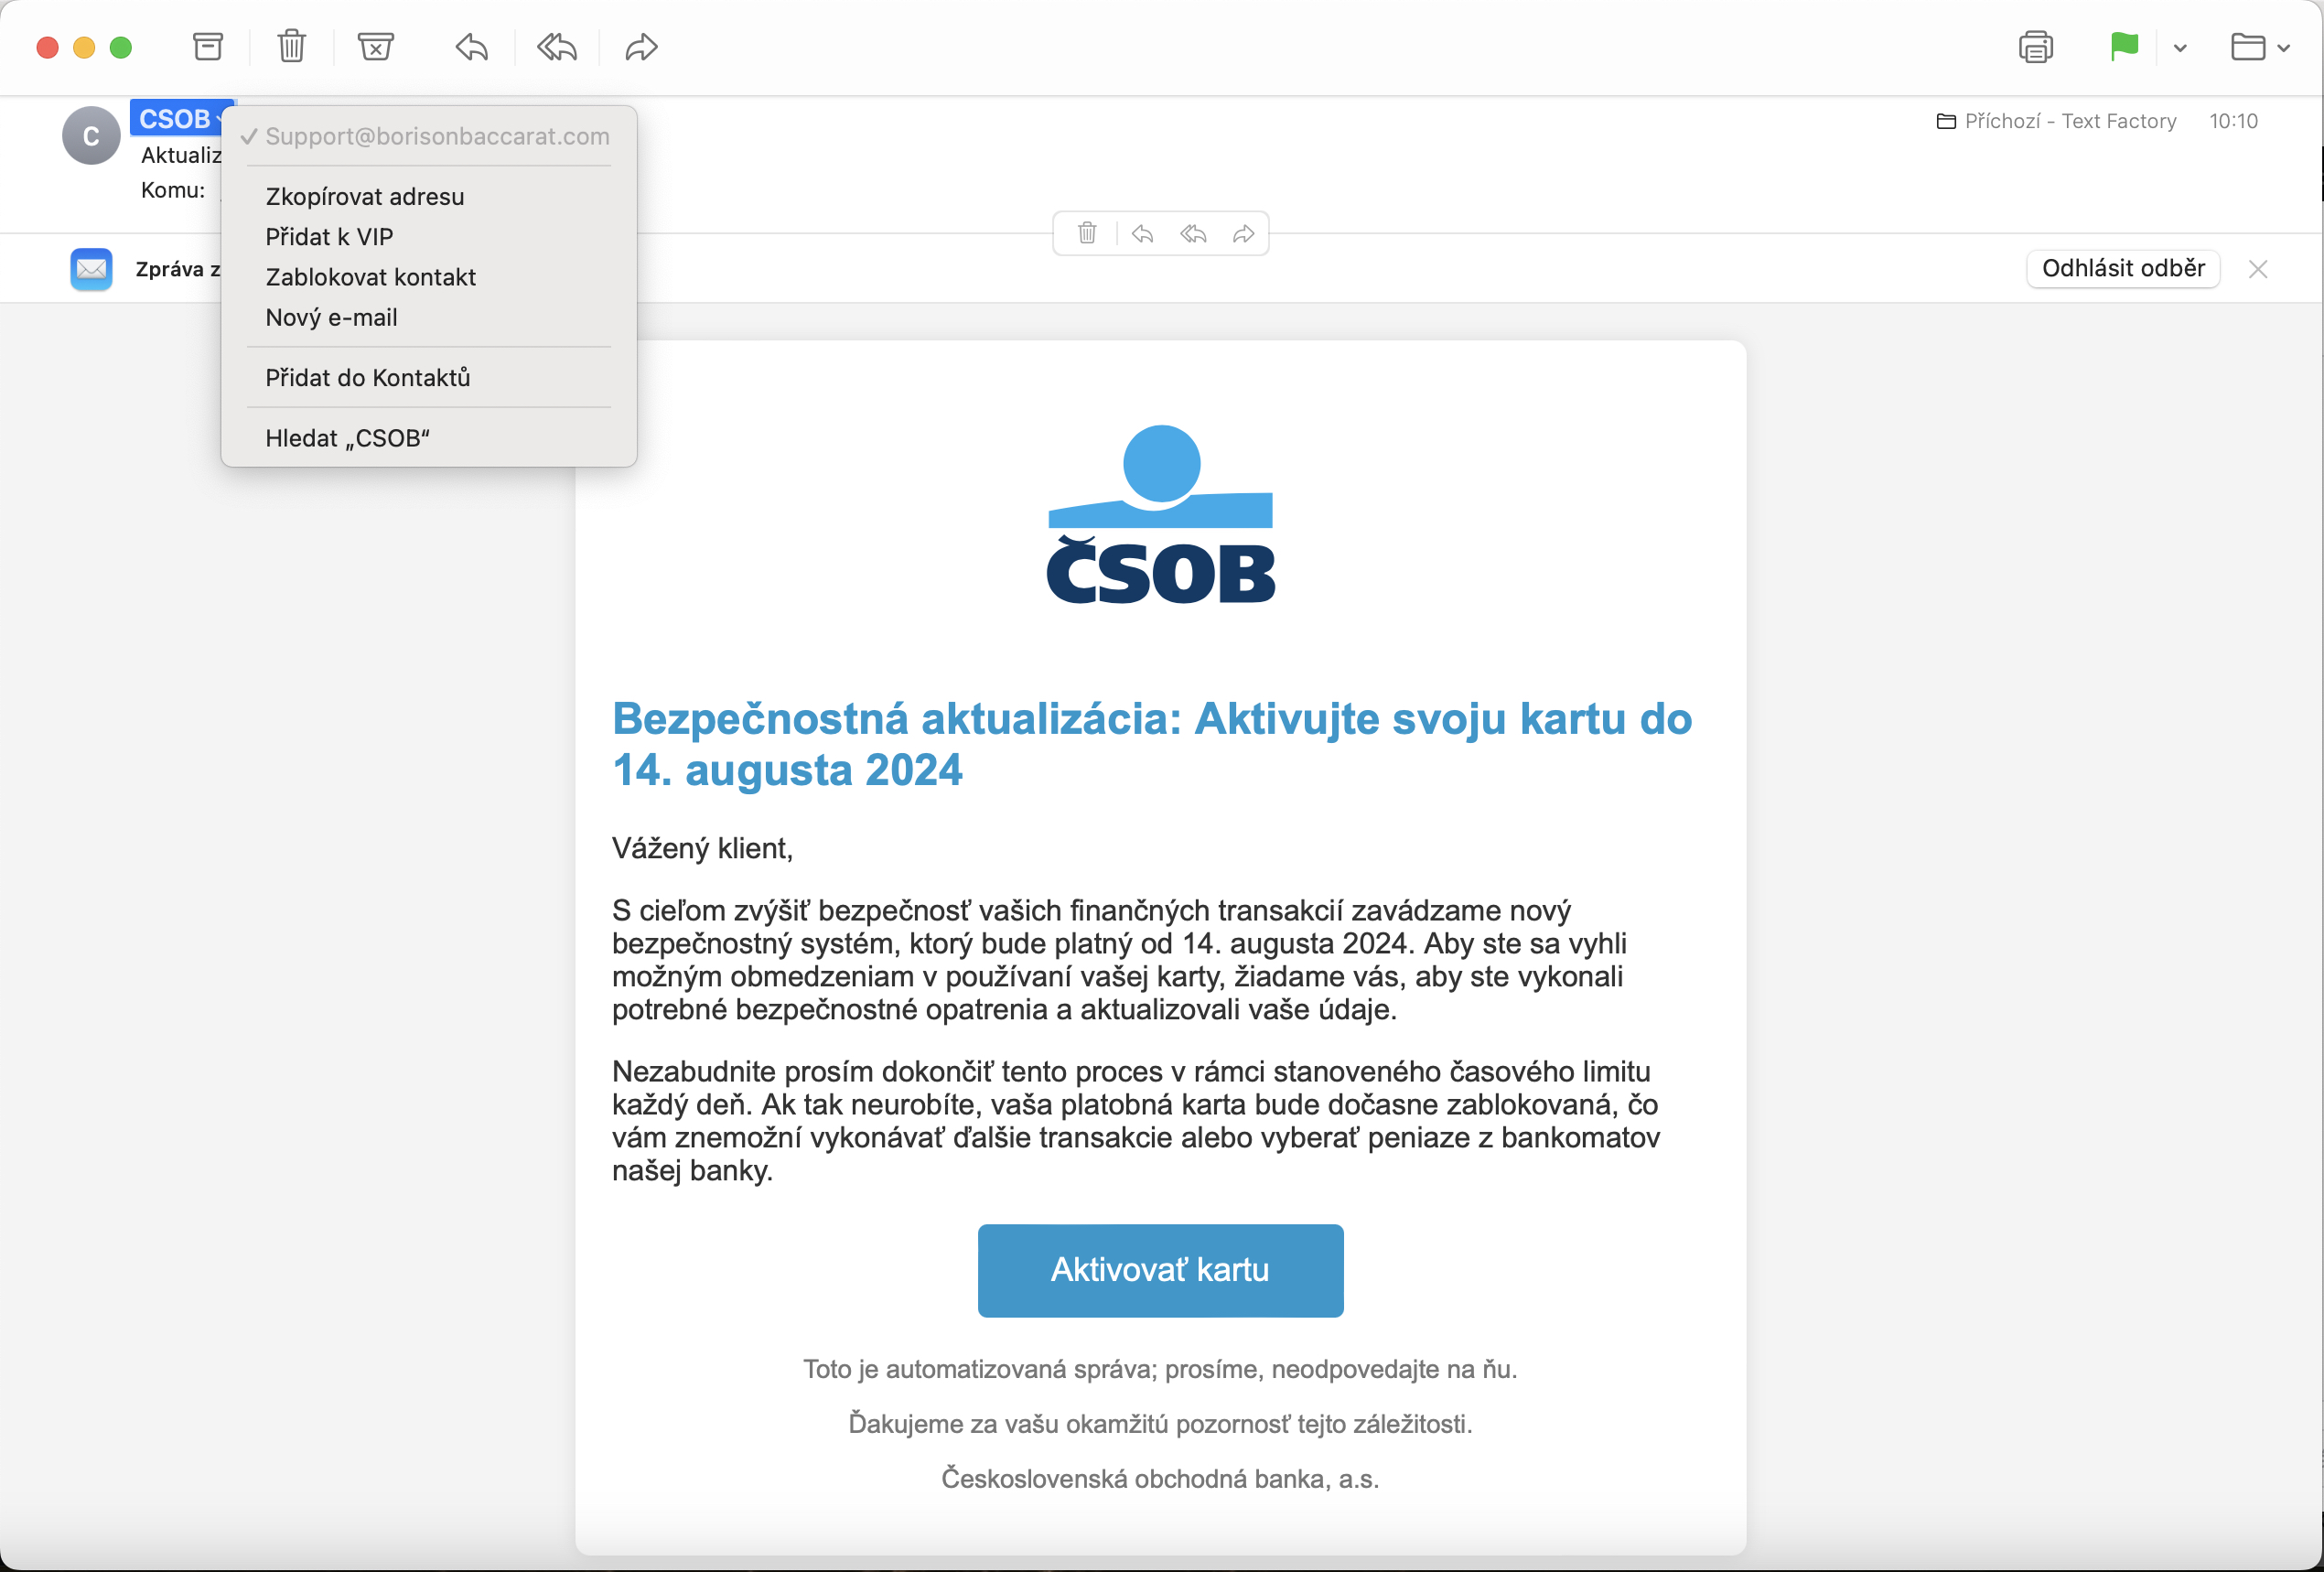
Task: Click the Aktivovať kartu button
Action: (x=1159, y=1269)
